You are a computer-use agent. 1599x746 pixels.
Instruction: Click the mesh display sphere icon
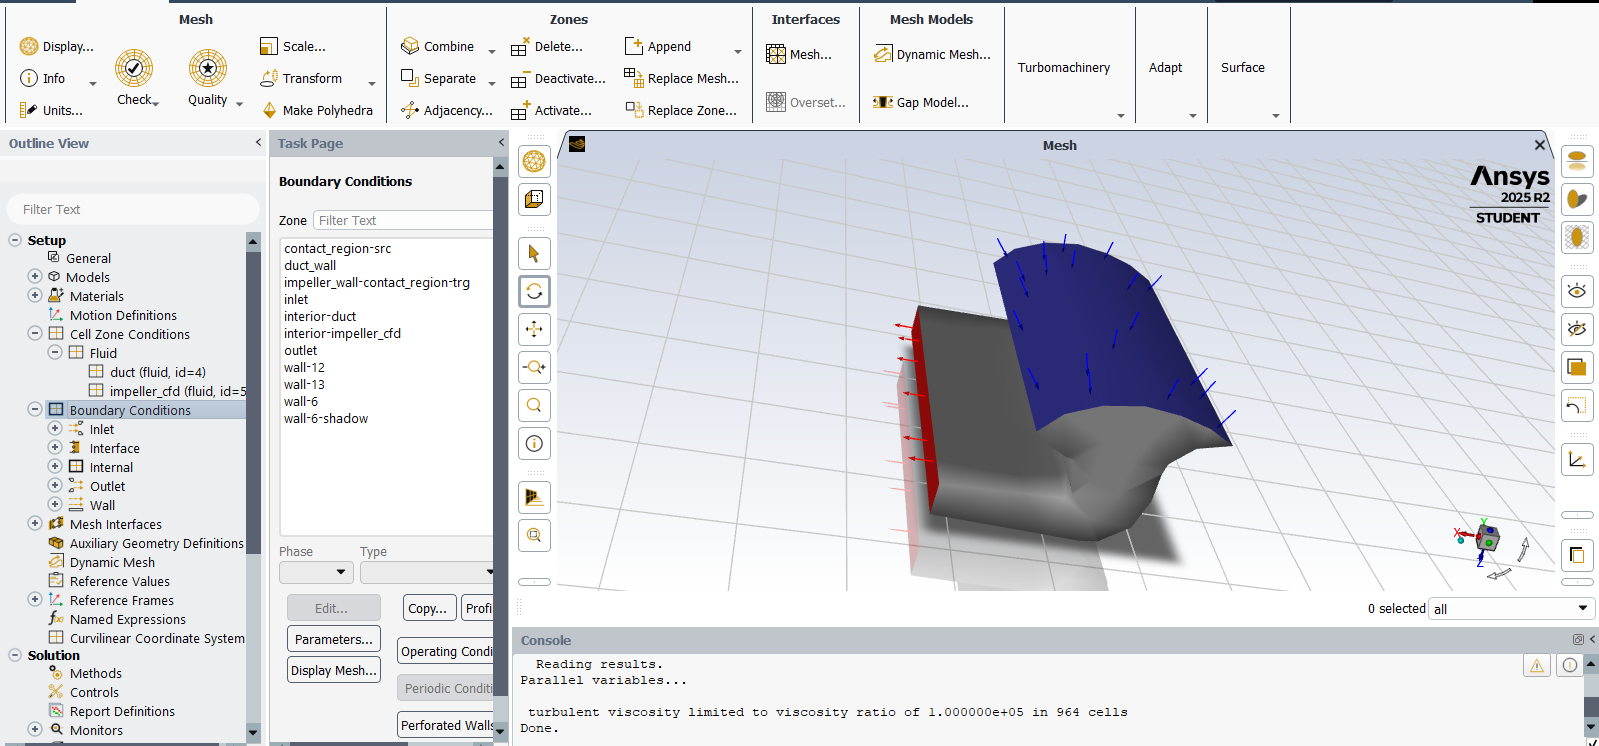pos(534,161)
